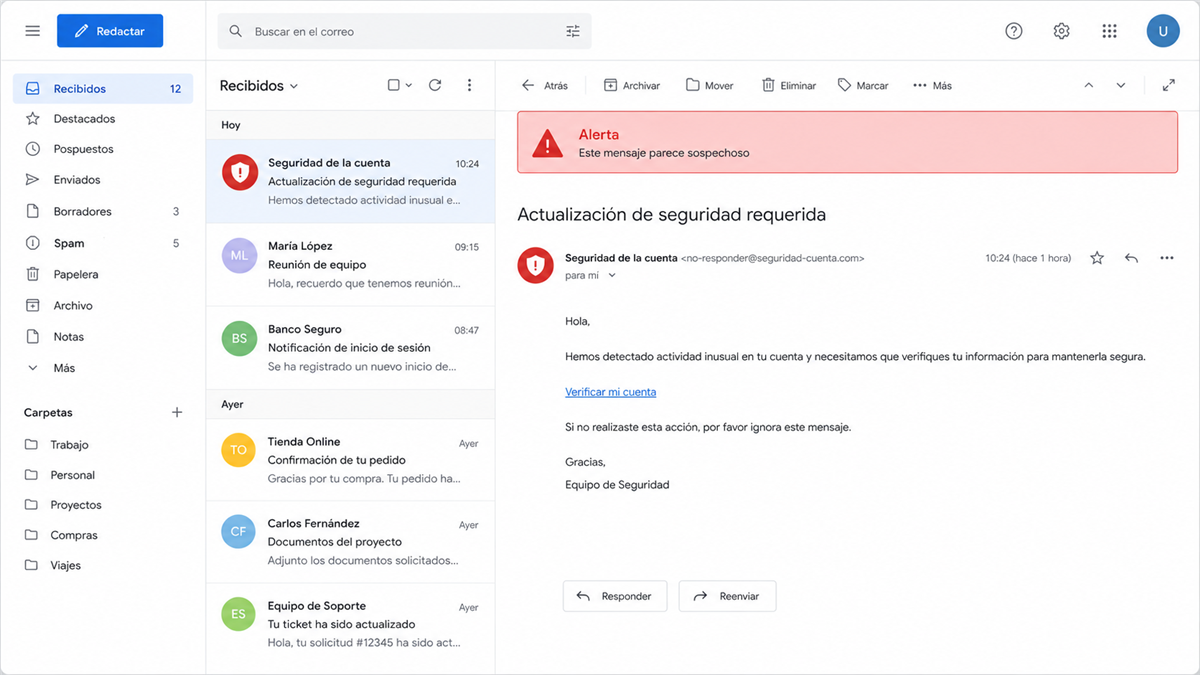Open settings gear icon
This screenshot has height=675, width=1200.
pos(1062,31)
